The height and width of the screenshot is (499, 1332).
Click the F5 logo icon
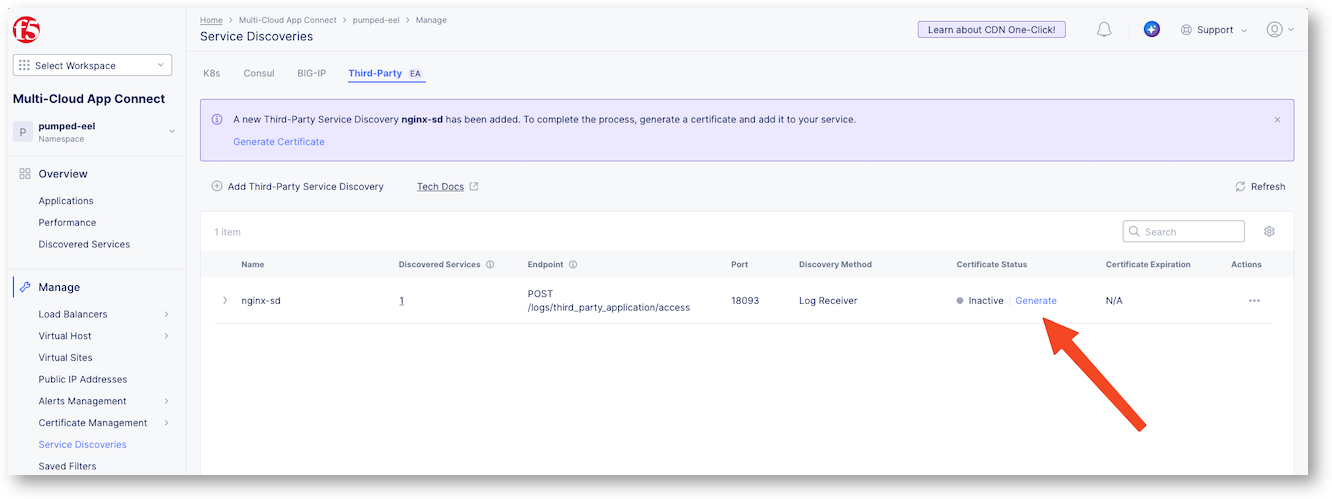[27, 29]
